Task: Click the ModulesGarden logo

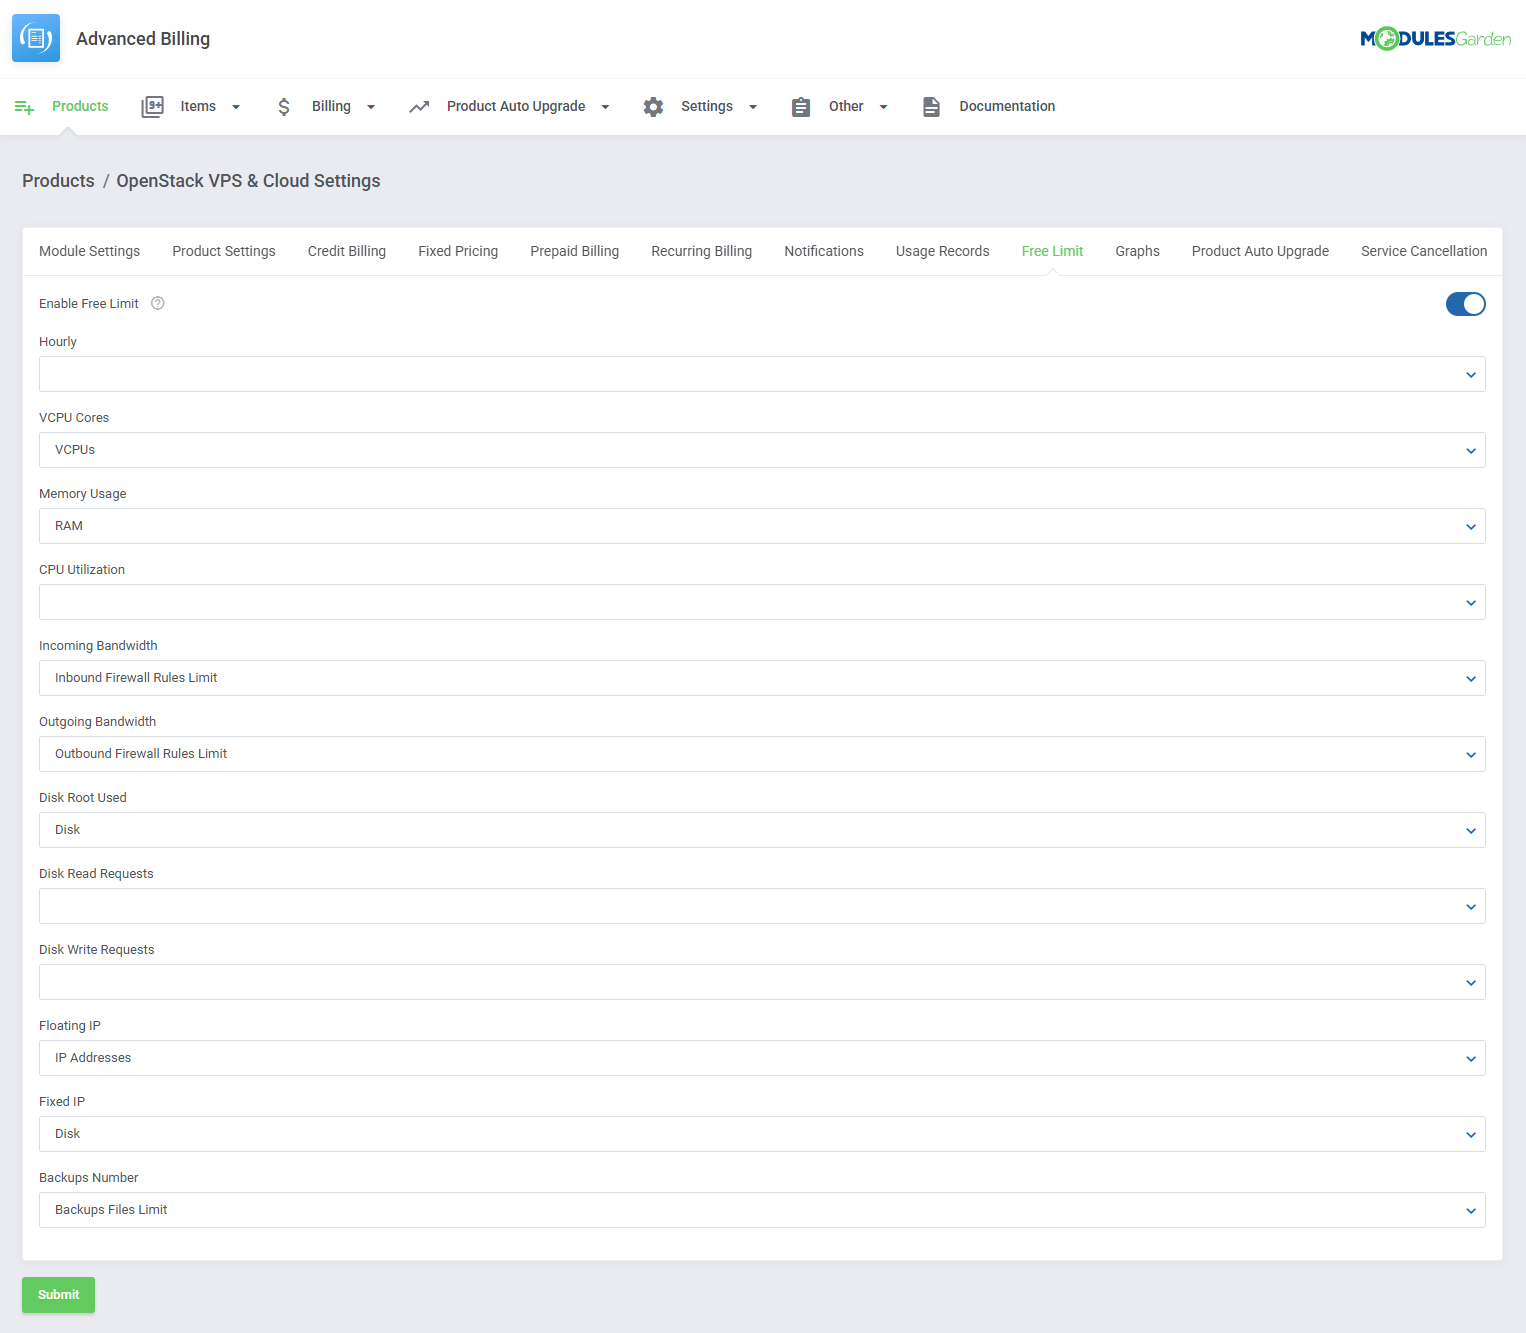Action: [x=1436, y=38]
